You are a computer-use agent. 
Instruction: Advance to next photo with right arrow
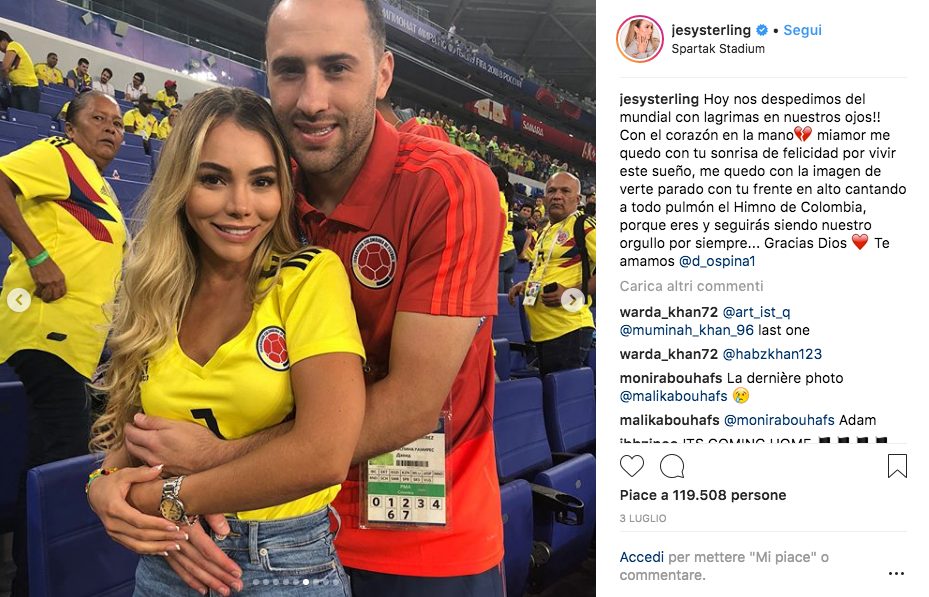click(572, 300)
